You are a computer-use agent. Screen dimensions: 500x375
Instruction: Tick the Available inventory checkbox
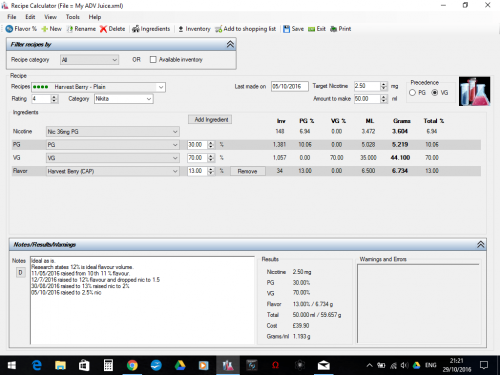153,60
